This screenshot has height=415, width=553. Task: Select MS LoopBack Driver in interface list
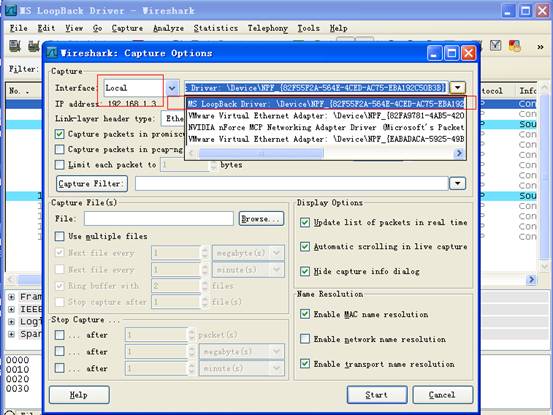coord(326,104)
